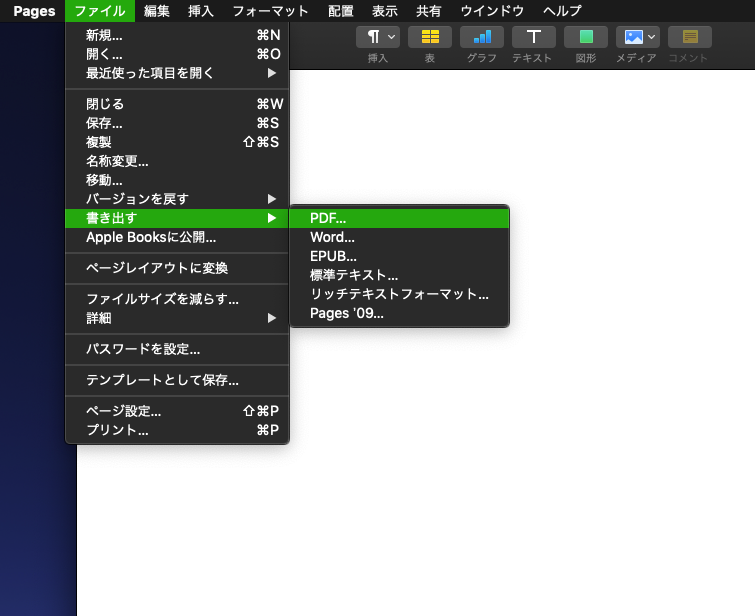
Task: Choose Apple Booksに公開... menu item
Action: [x=177, y=237]
